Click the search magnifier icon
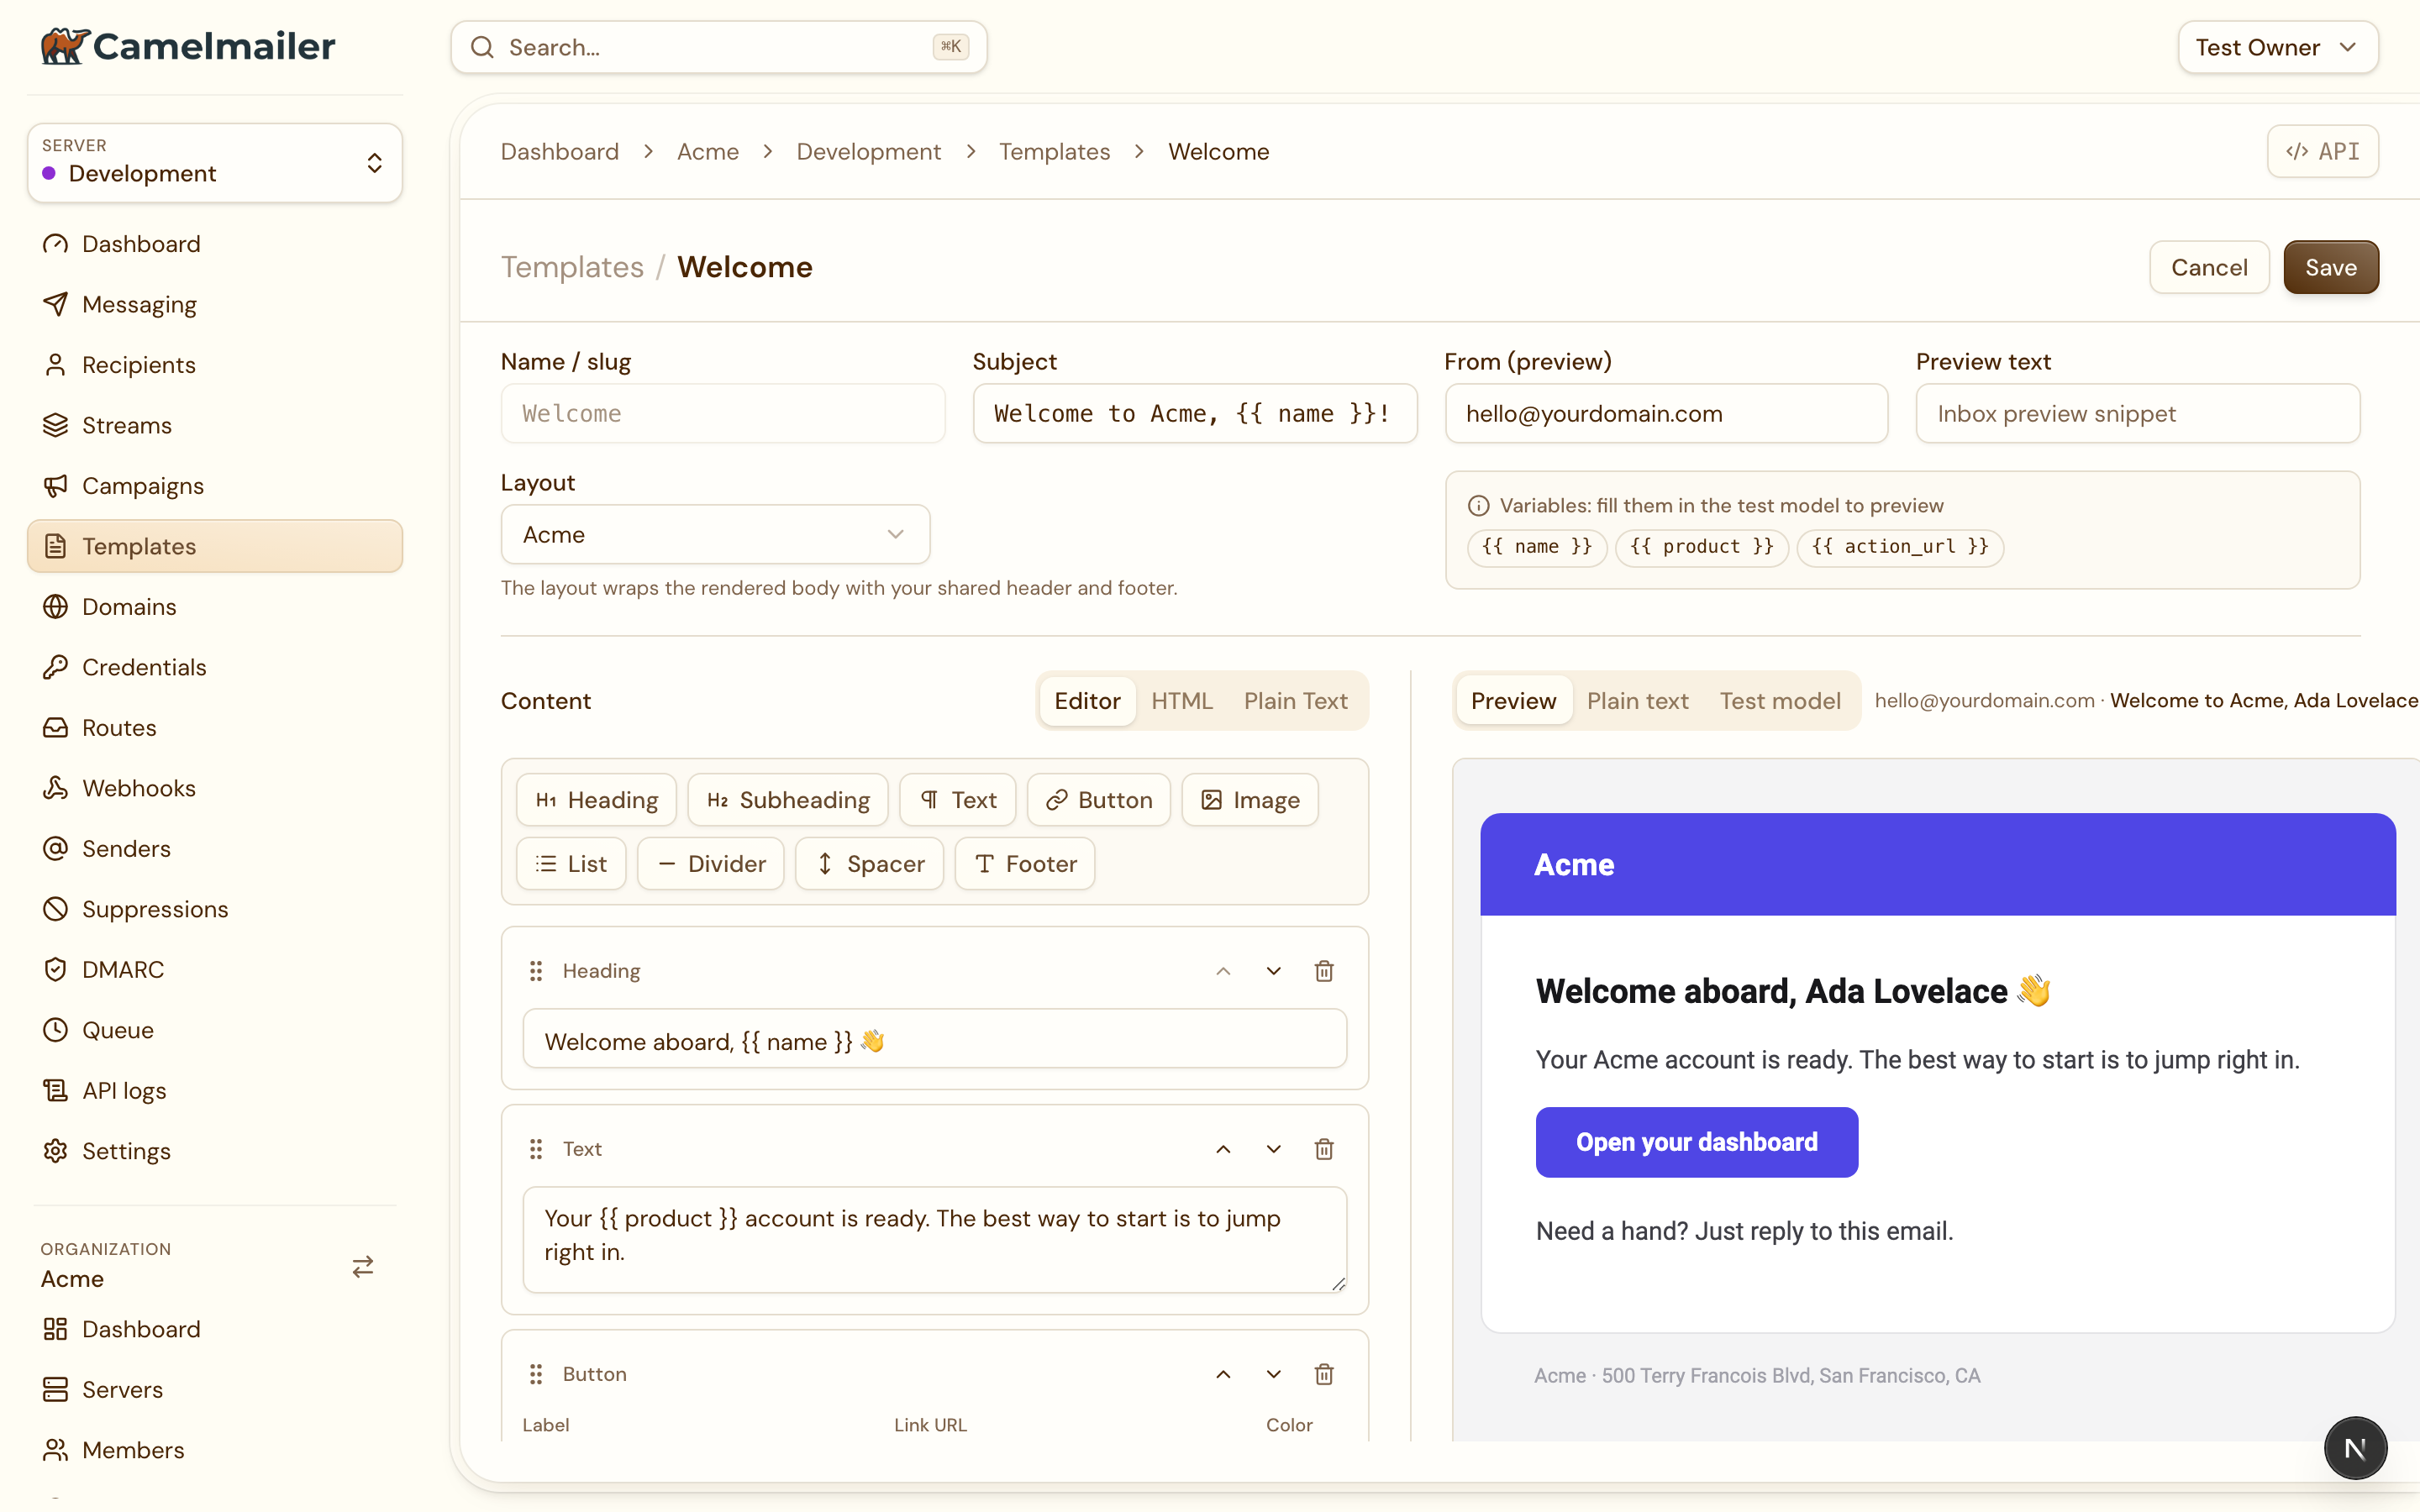Screen dimensions: 2420x1512 tap(482, 47)
